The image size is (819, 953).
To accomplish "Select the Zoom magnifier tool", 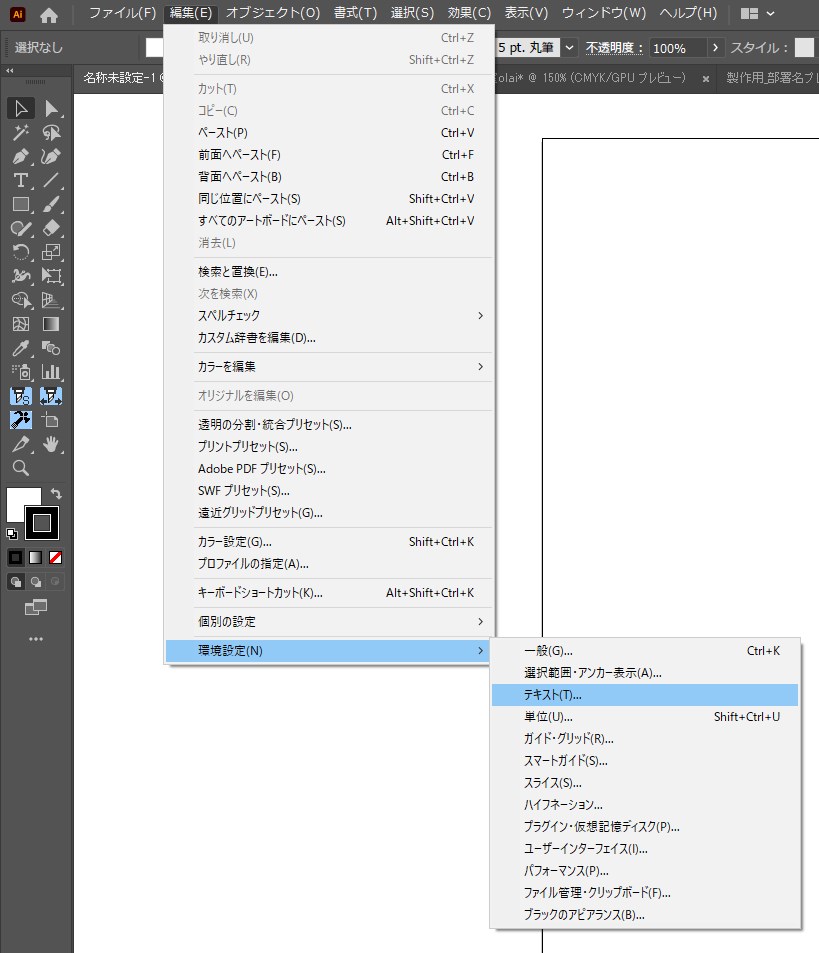I will 21,468.
